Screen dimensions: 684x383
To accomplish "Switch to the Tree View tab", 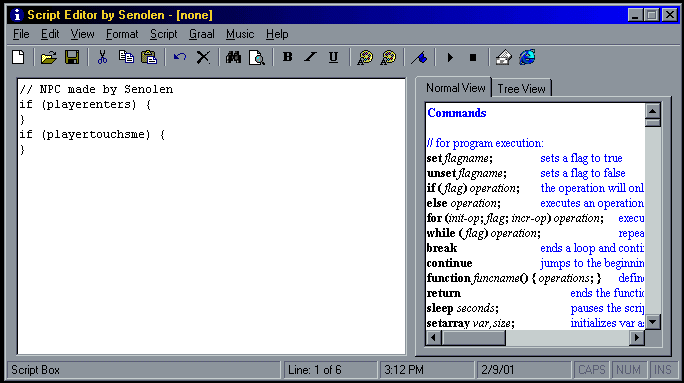I will pos(521,89).
